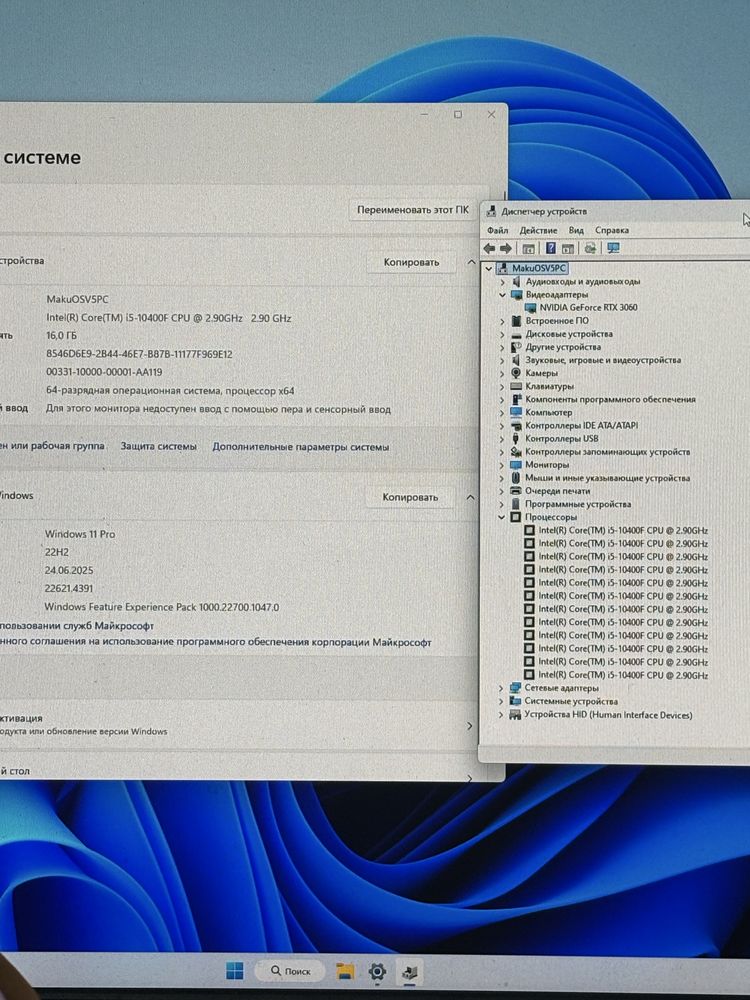
Task: Click the keyboard icon beside Клавиатуры
Action: 516,386
